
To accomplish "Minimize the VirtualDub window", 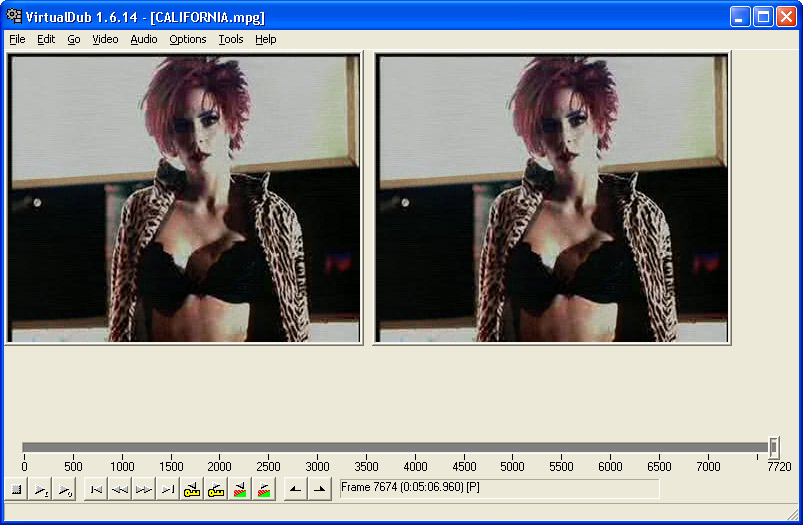I will click(x=739, y=17).
